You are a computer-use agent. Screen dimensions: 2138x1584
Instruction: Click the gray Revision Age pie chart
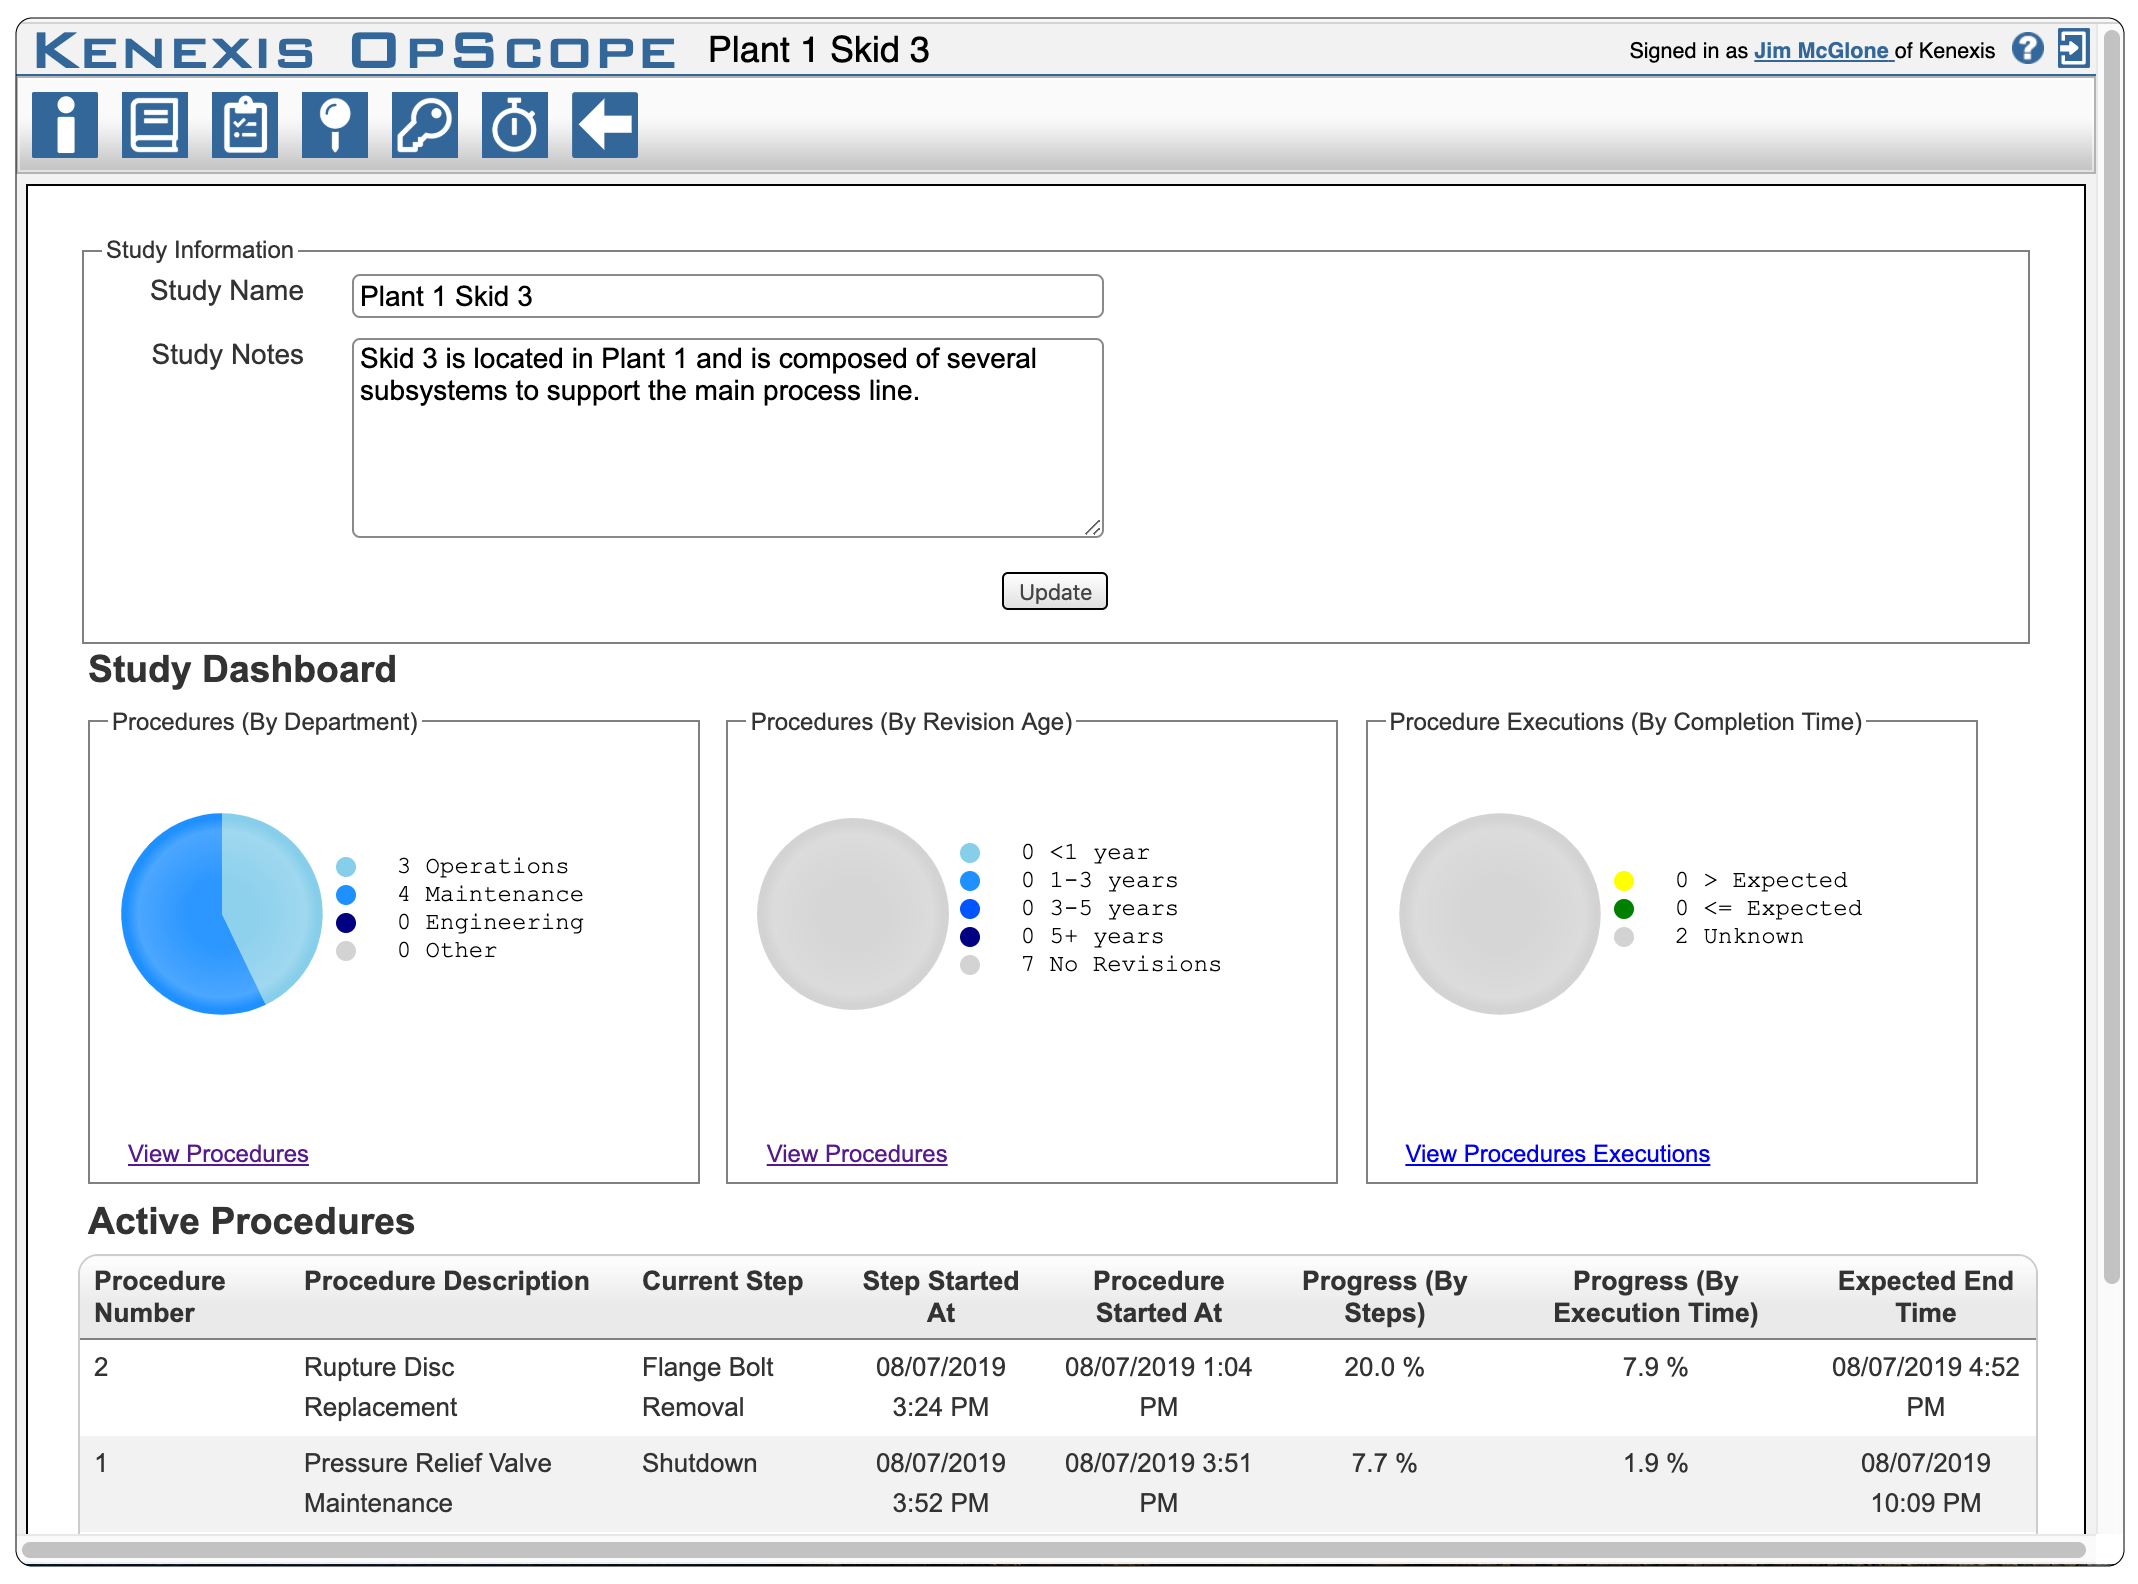[x=853, y=914]
